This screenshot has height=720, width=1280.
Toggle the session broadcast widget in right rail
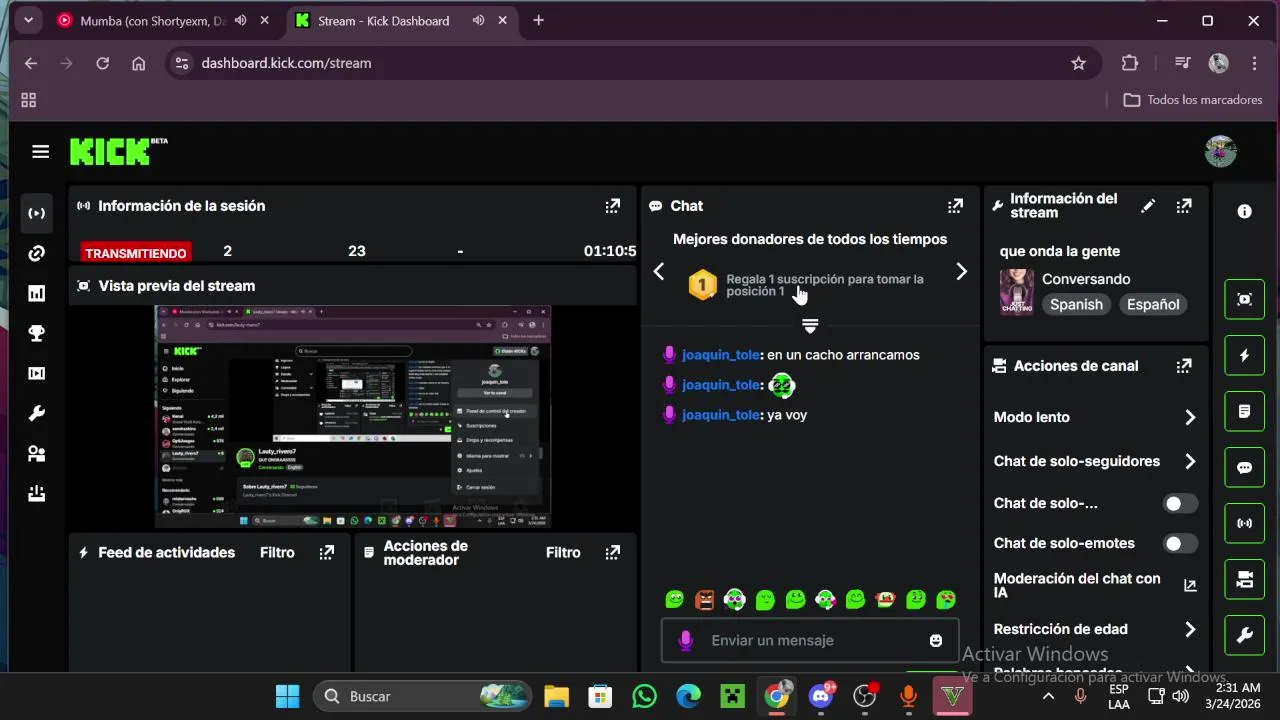pyautogui.click(x=1244, y=523)
